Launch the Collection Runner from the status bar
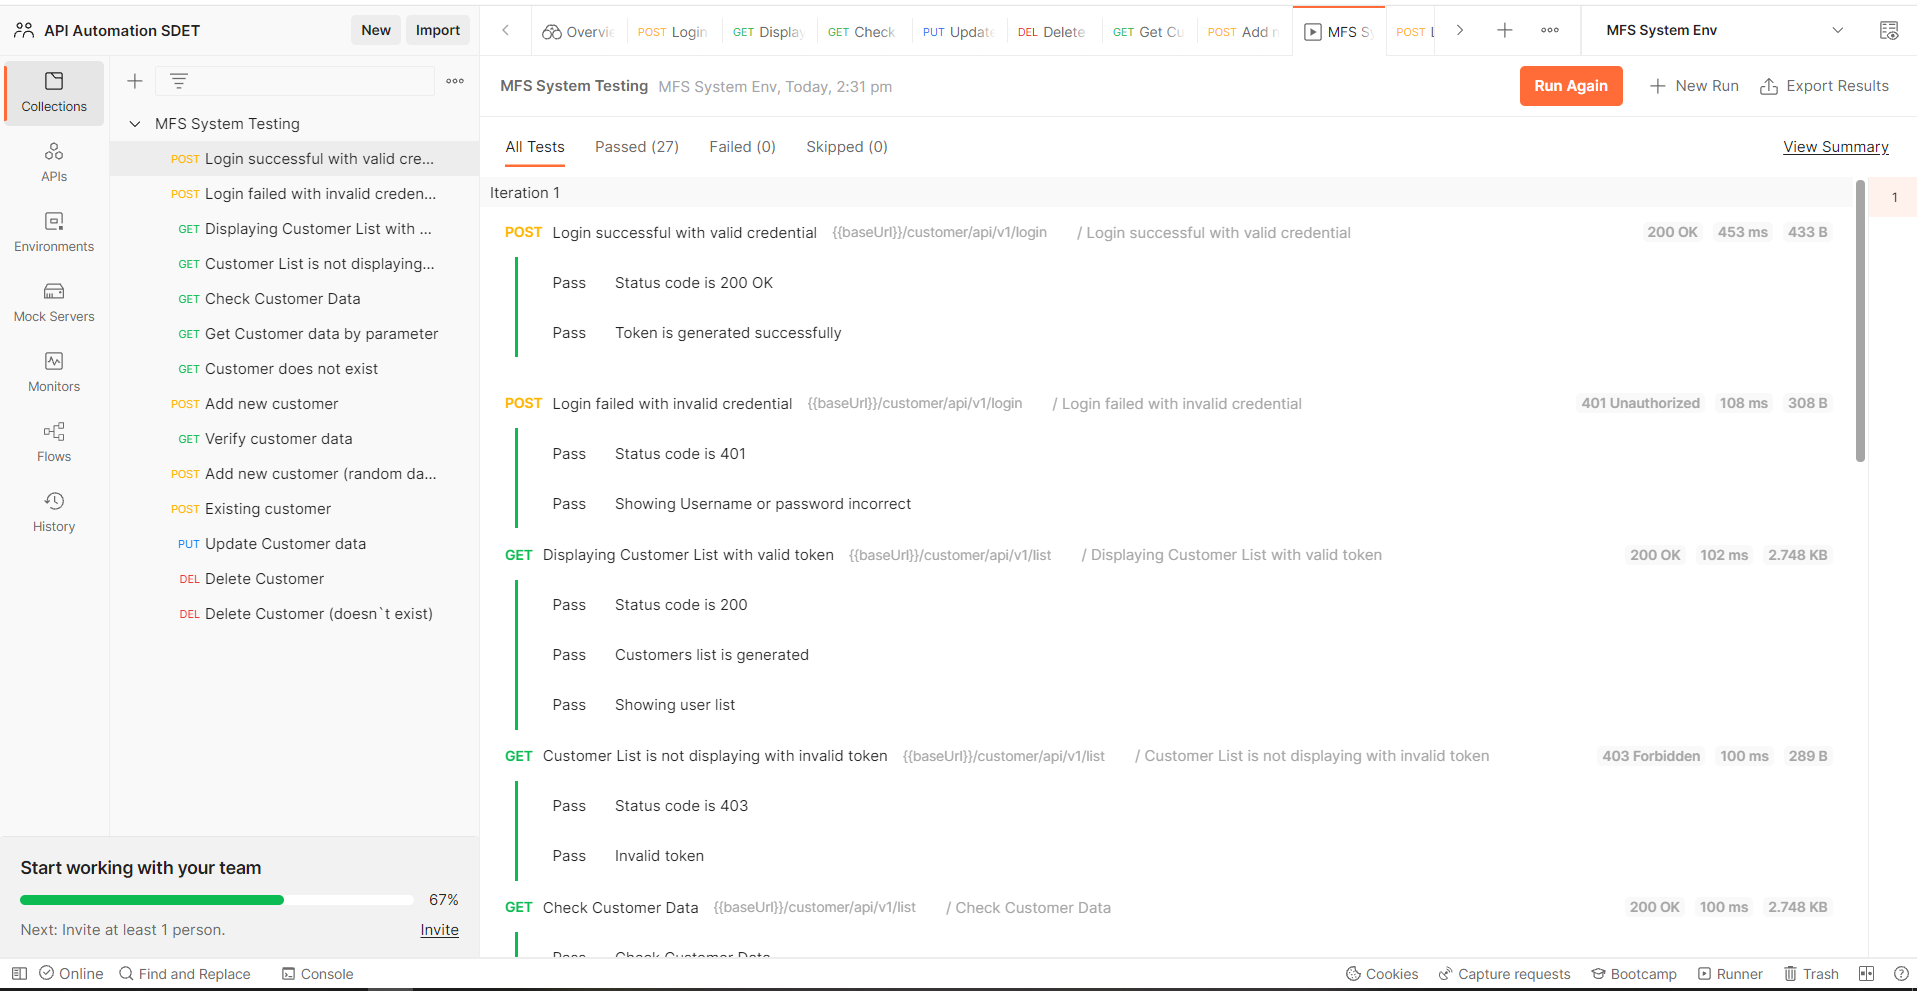 click(x=1729, y=973)
